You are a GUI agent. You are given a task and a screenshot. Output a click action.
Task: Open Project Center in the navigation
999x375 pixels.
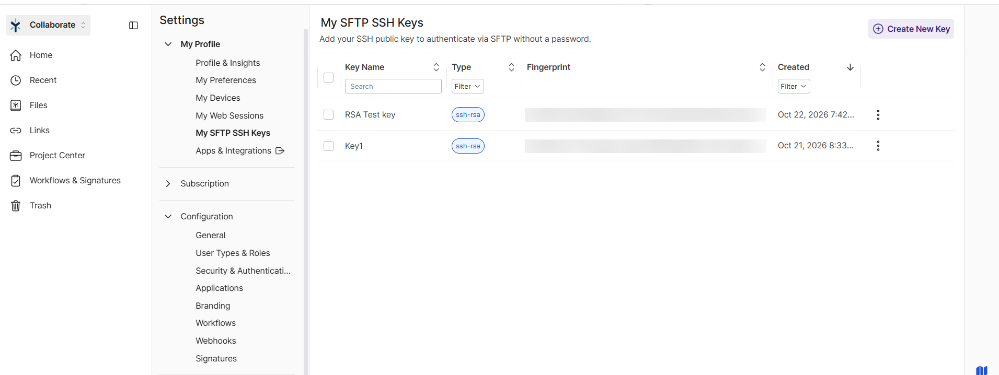click(57, 155)
